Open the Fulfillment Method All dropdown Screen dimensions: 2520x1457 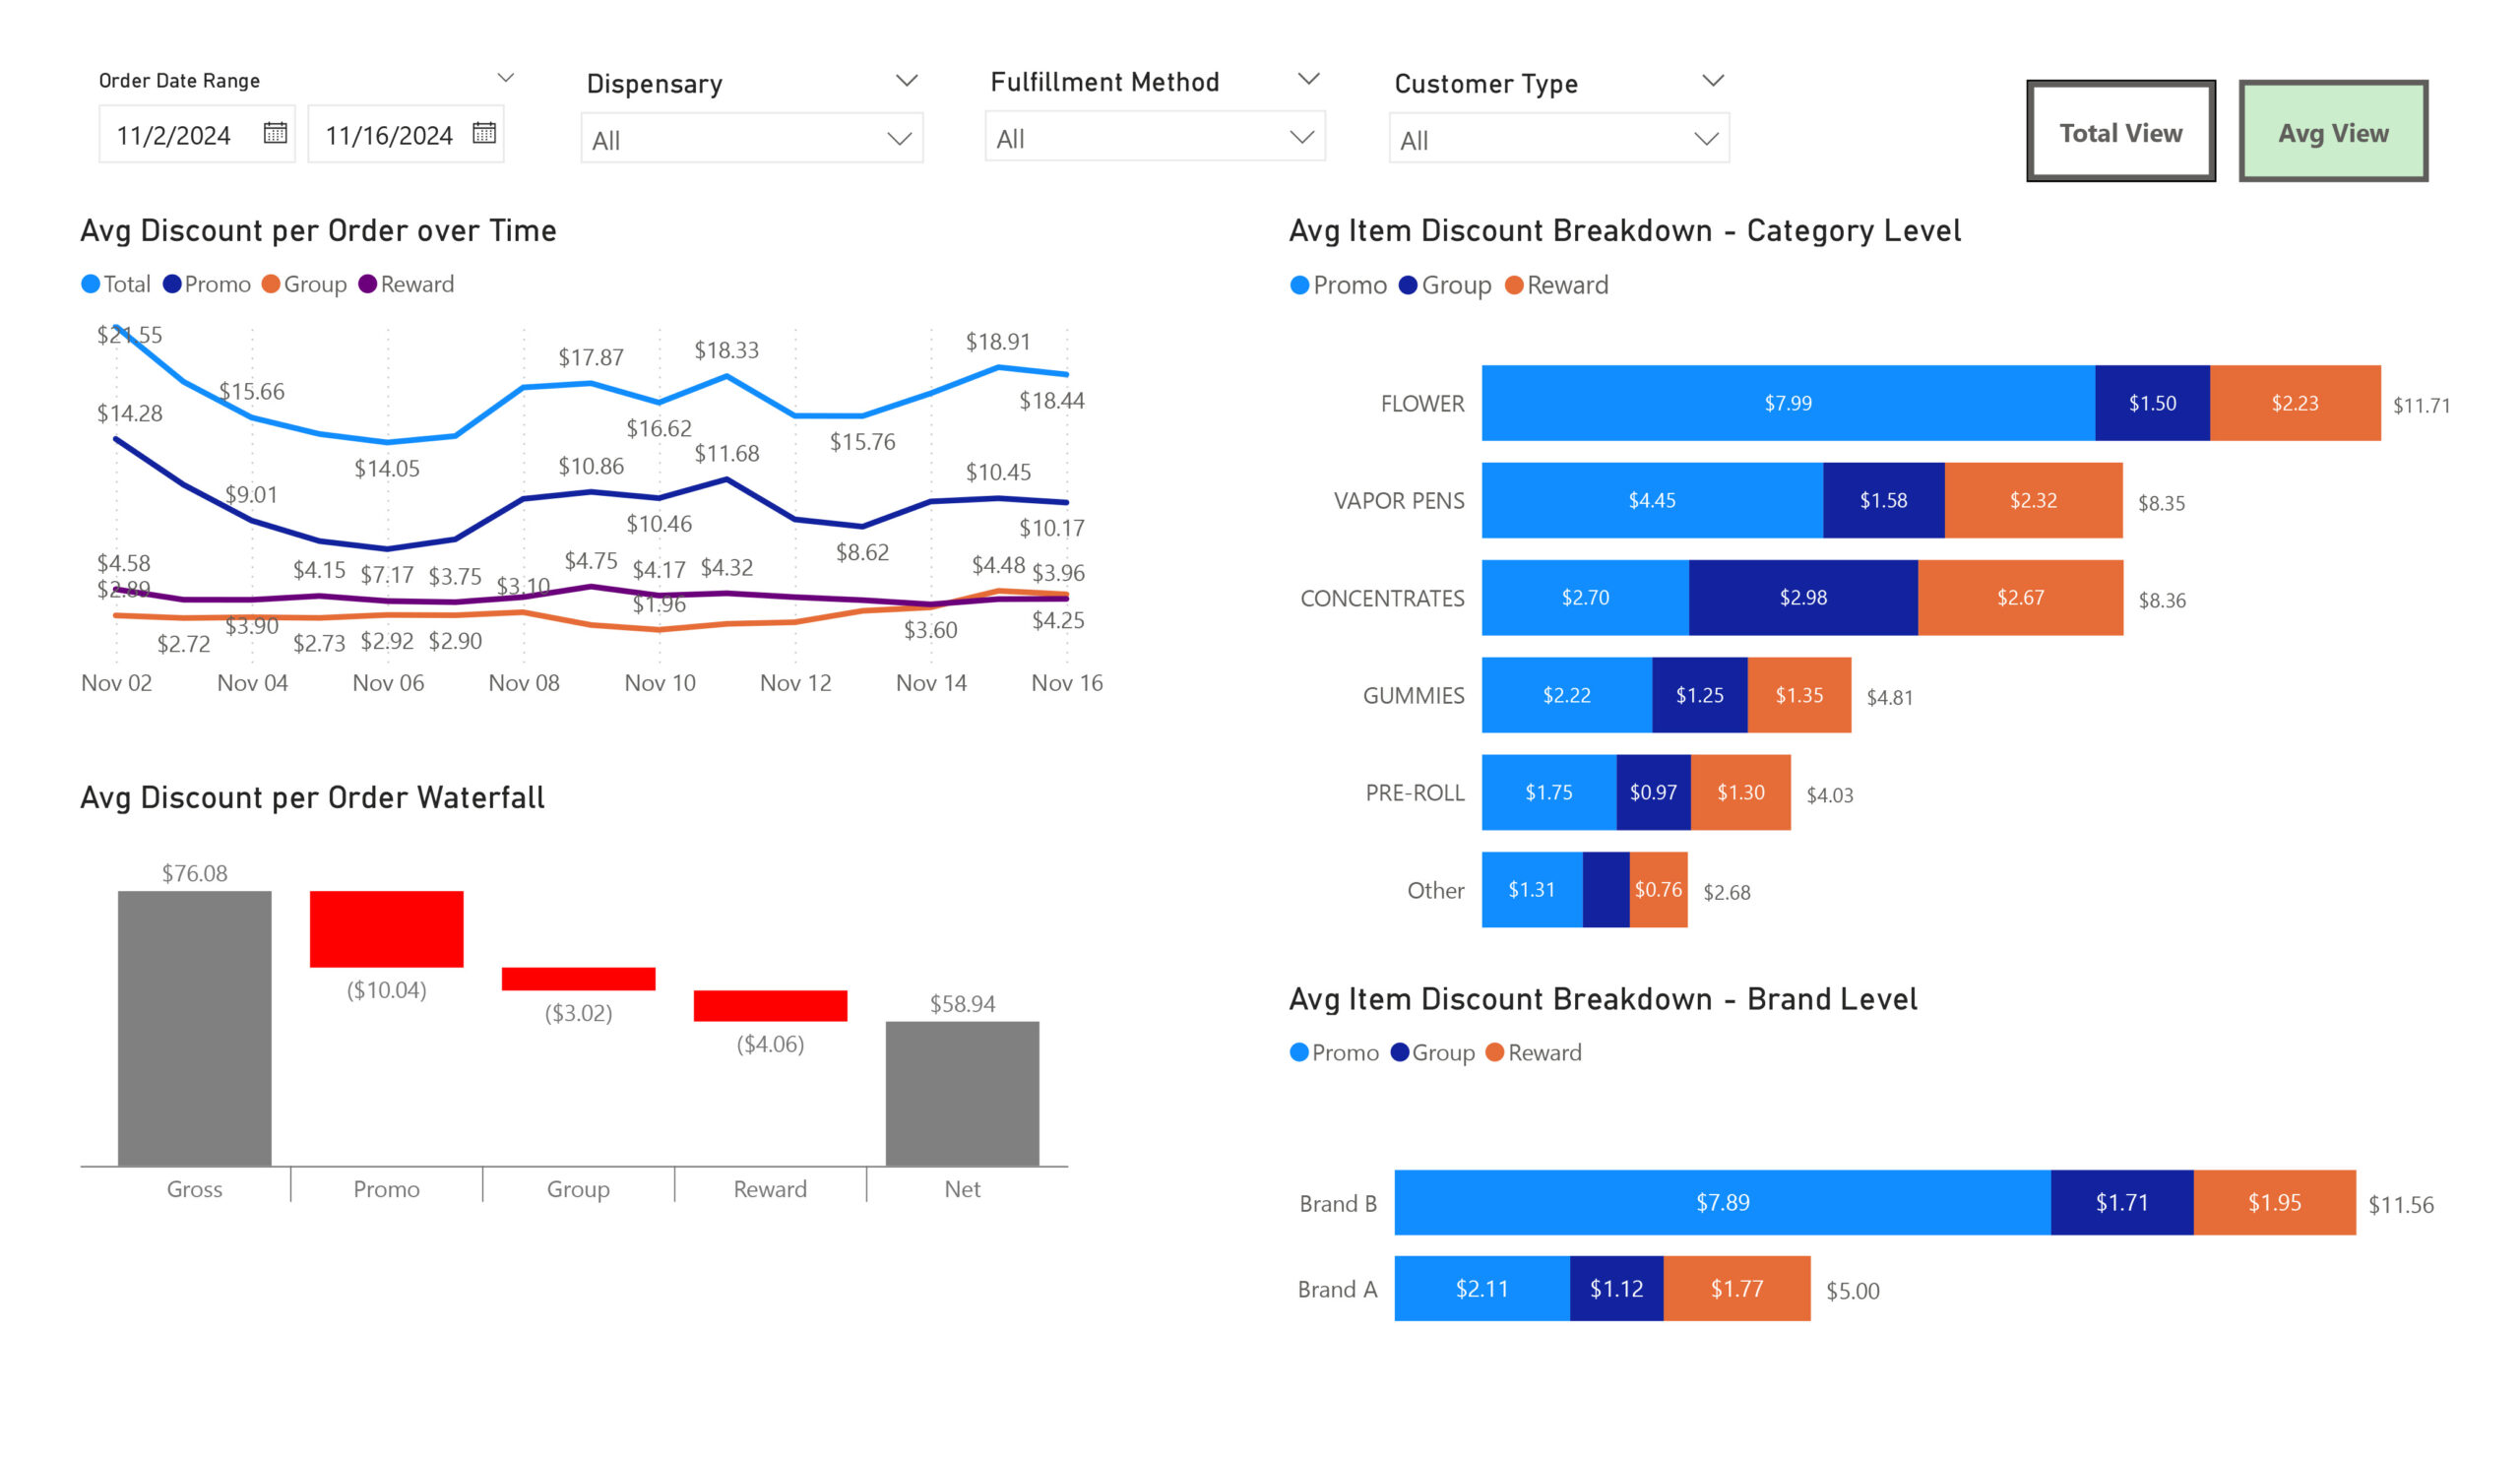coord(1154,138)
